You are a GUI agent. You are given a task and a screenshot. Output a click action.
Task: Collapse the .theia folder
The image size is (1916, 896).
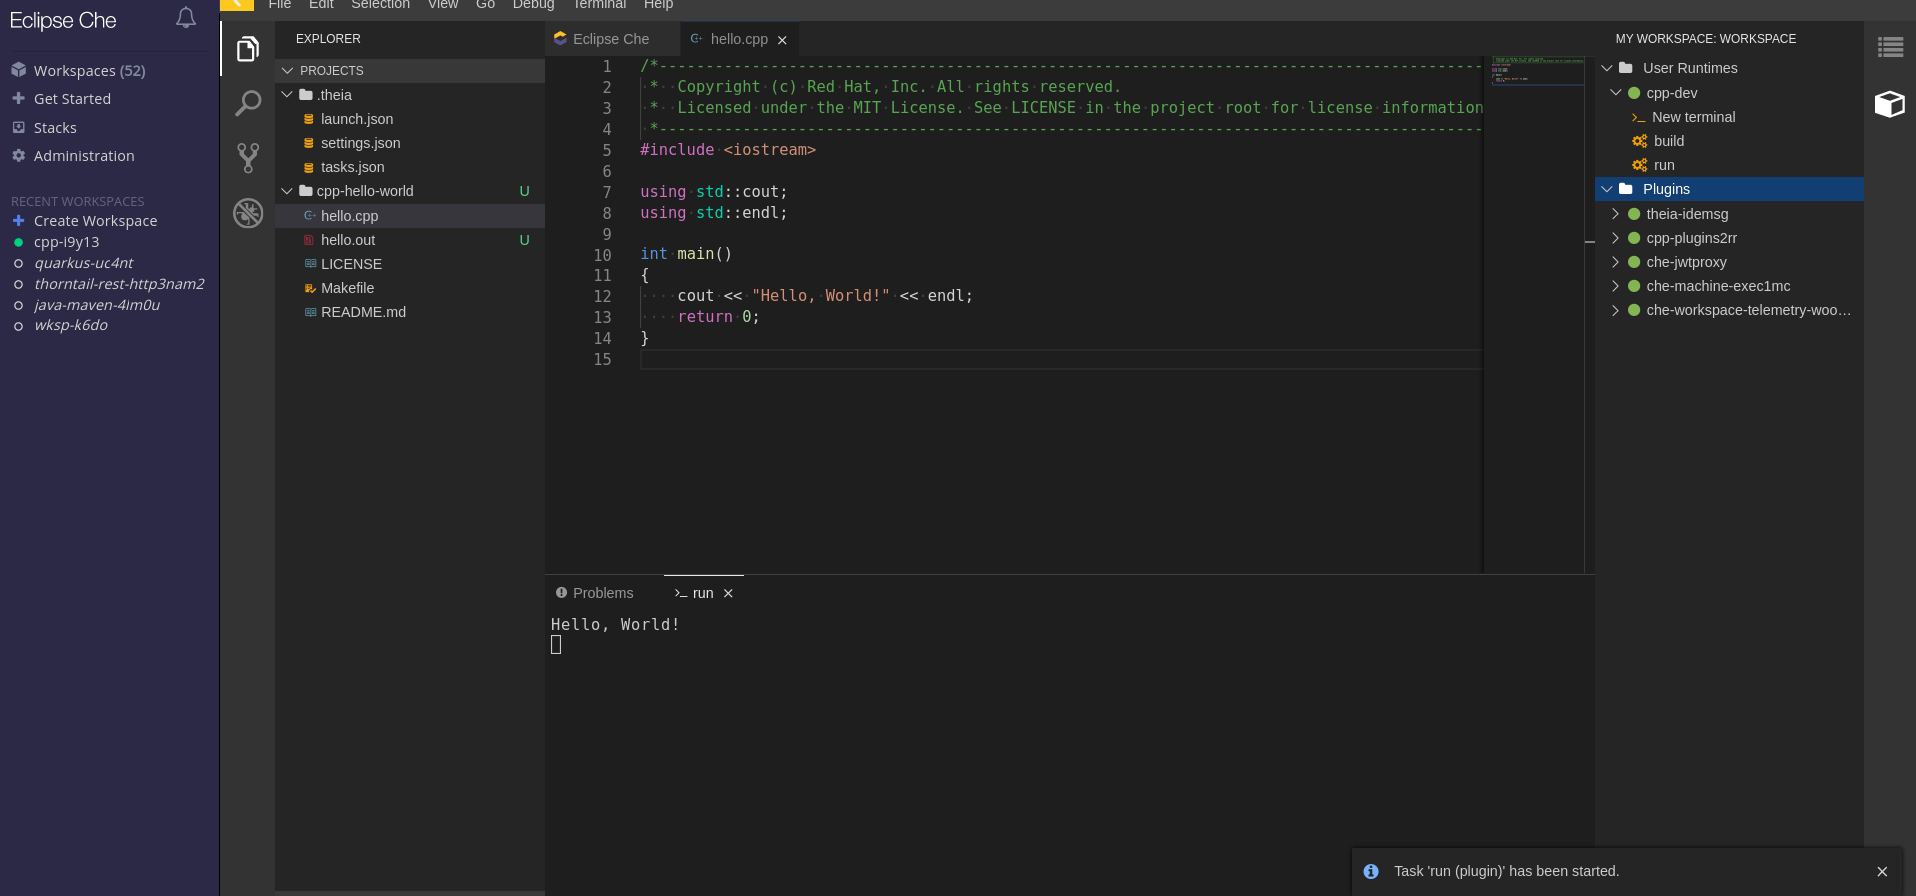288,95
